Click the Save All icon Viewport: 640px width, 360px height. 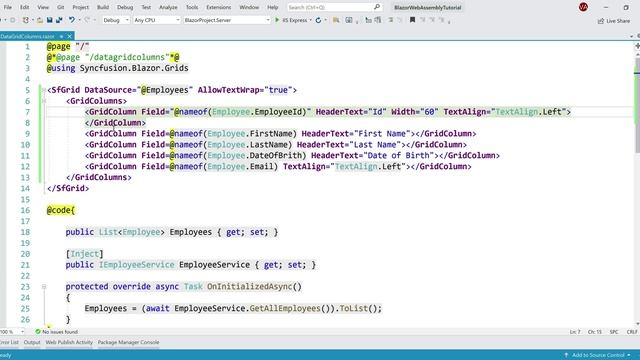pos(59,20)
